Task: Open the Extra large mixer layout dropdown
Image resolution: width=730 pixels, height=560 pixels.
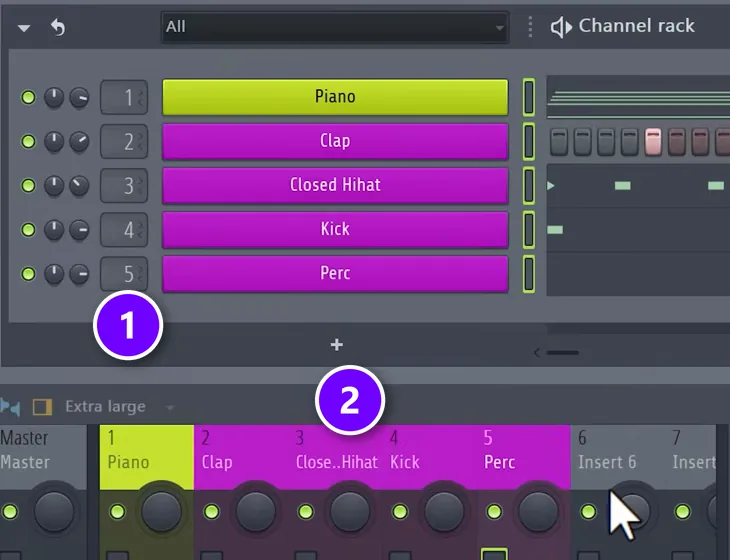Action: coord(119,407)
